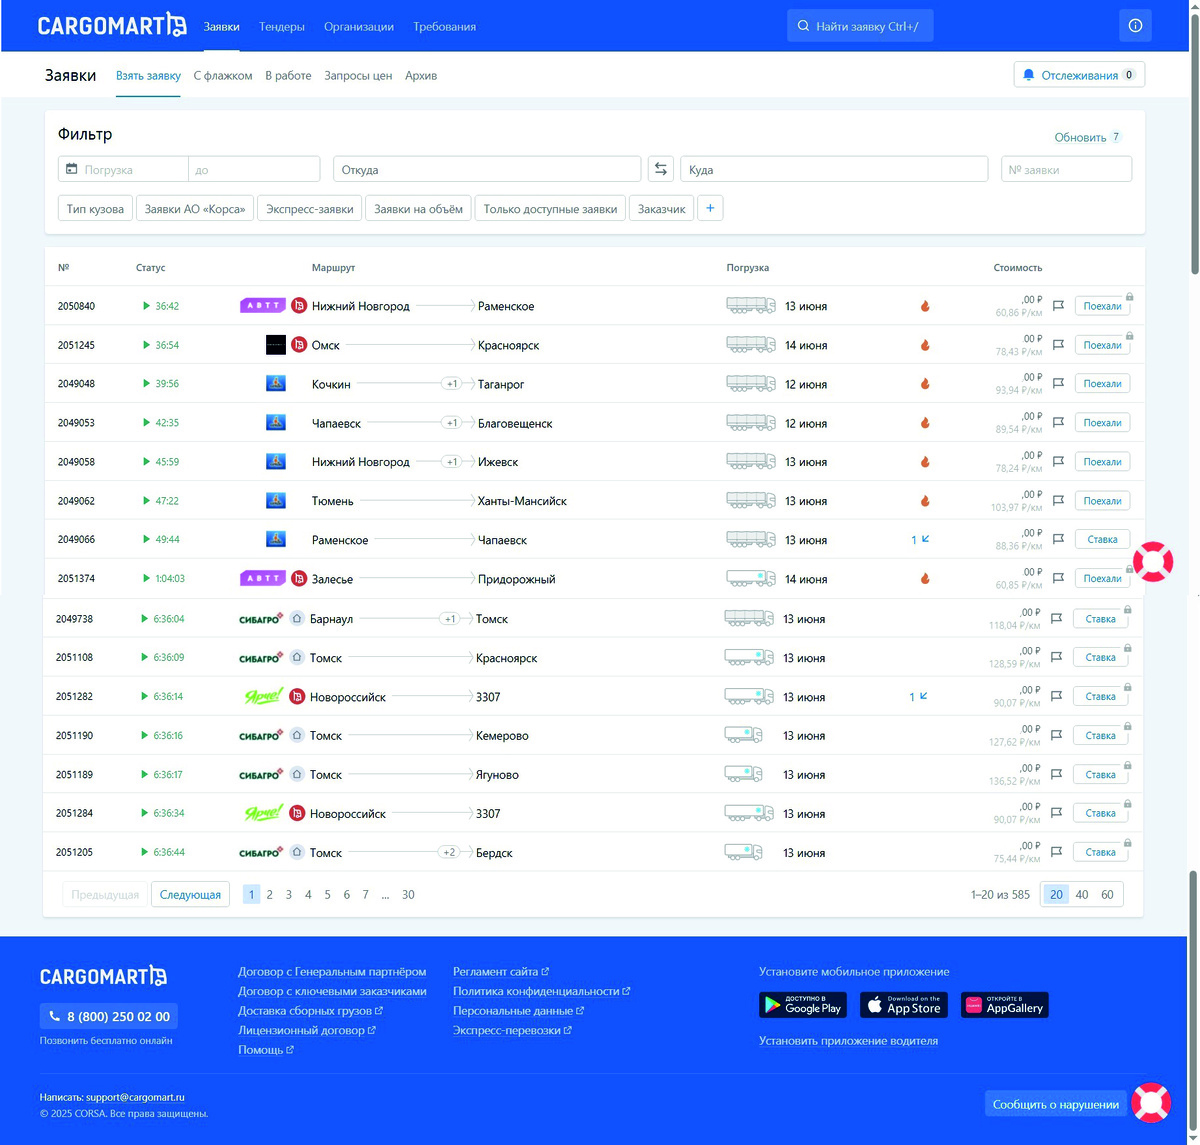Open Регламент сайта link
The height and width of the screenshot is (1145, 1200).
click(x=501, y=972)
